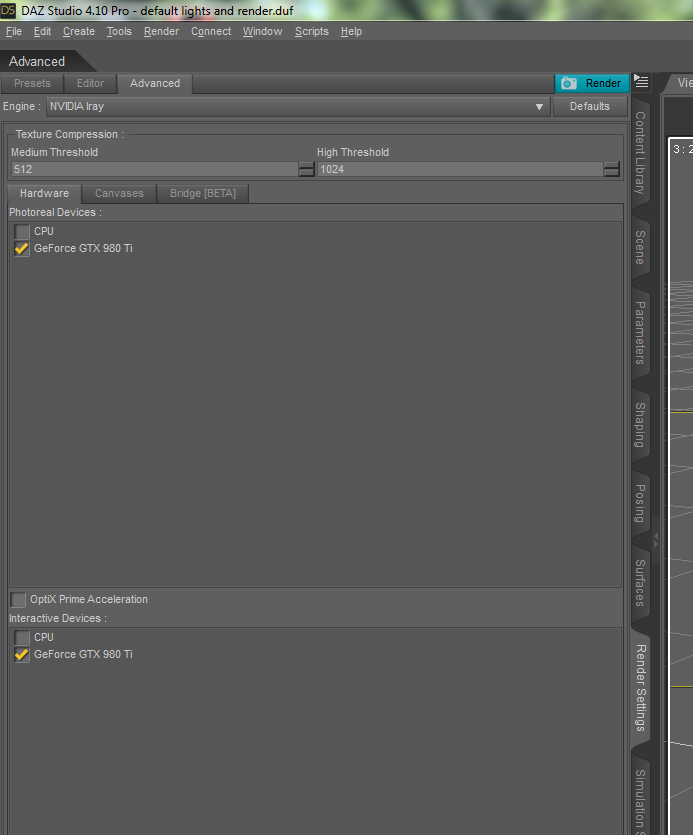Click the Defaults button
The height and width of the screenshot is (835, 693).
(590, 107)
